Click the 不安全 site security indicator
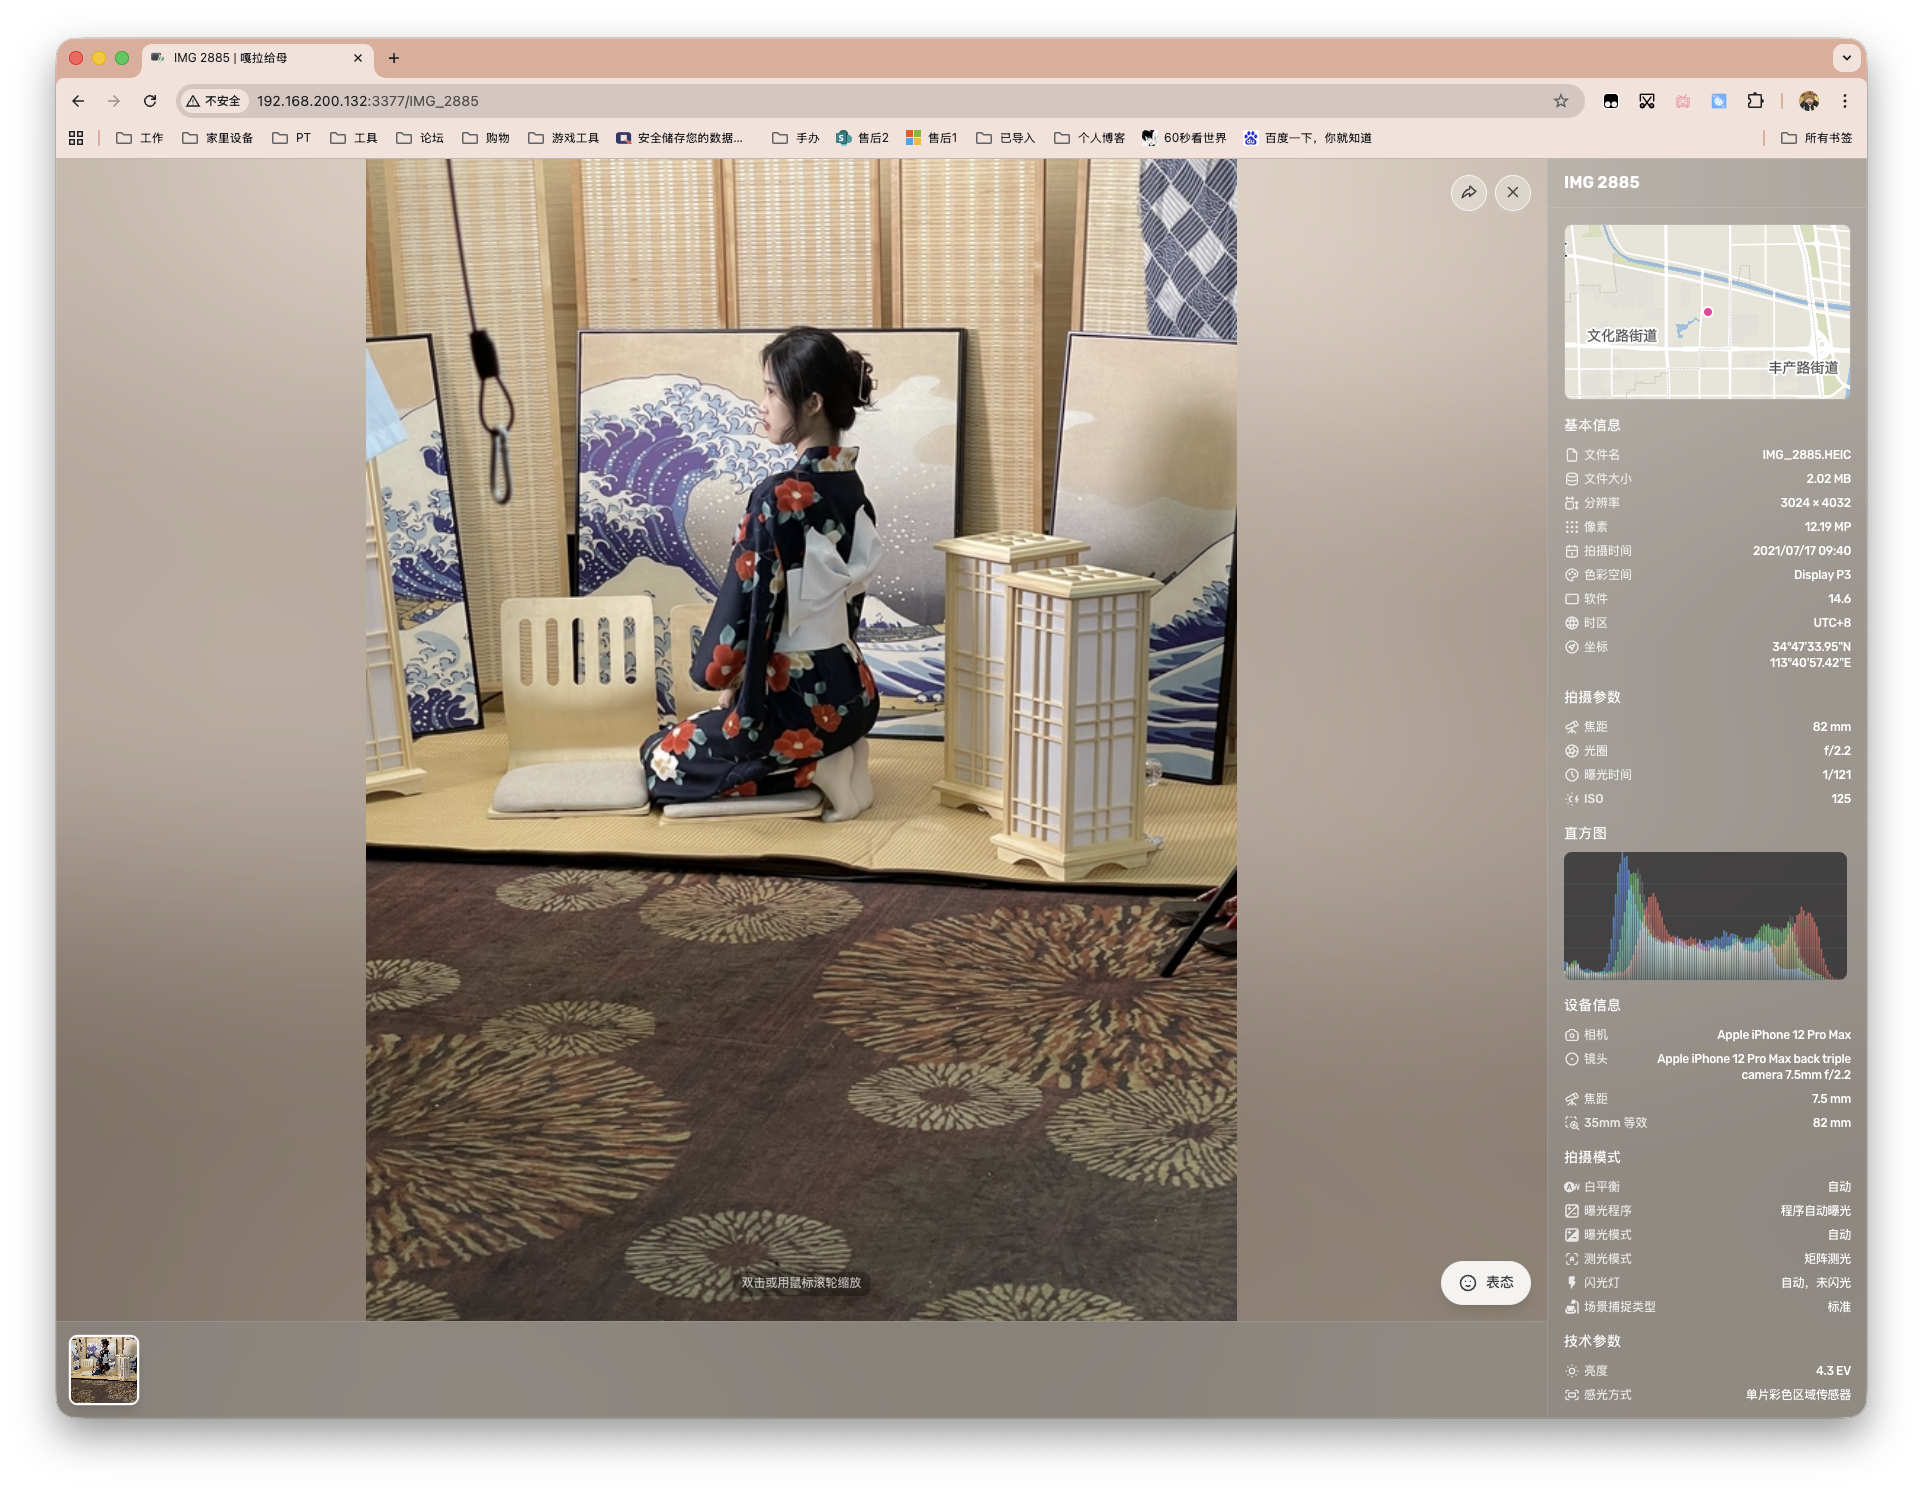 point(213,101)
